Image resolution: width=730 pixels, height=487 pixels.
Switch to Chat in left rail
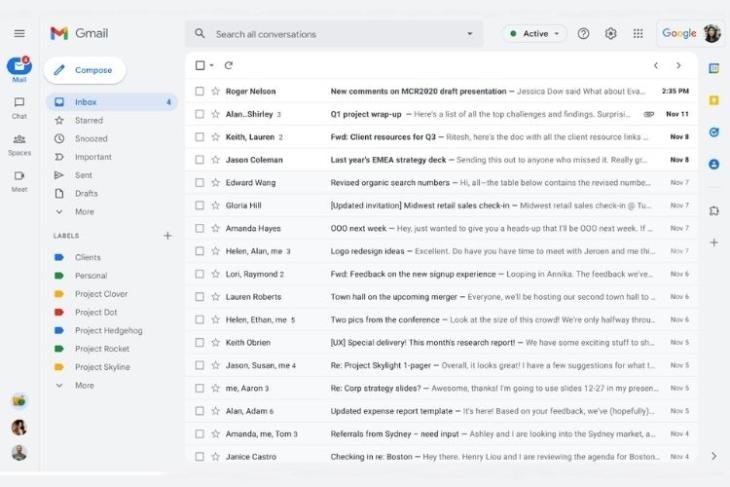[19, 106]
